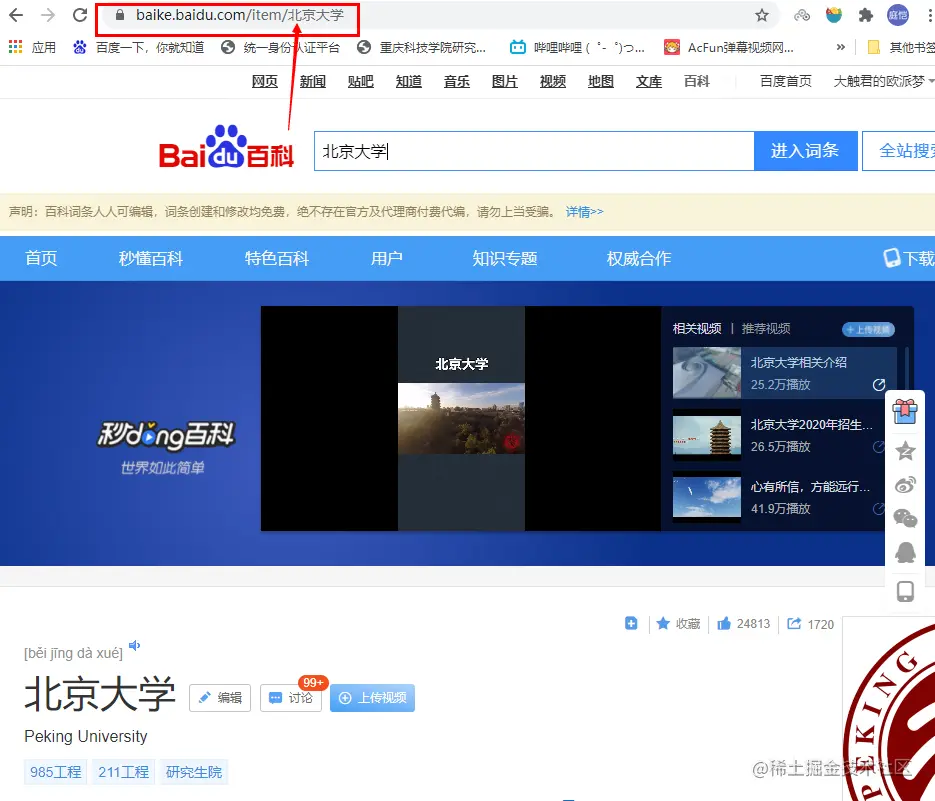Screen dimensions: 935x801
Task: Click the 百度首页 link
Action: tap(786, 81)
